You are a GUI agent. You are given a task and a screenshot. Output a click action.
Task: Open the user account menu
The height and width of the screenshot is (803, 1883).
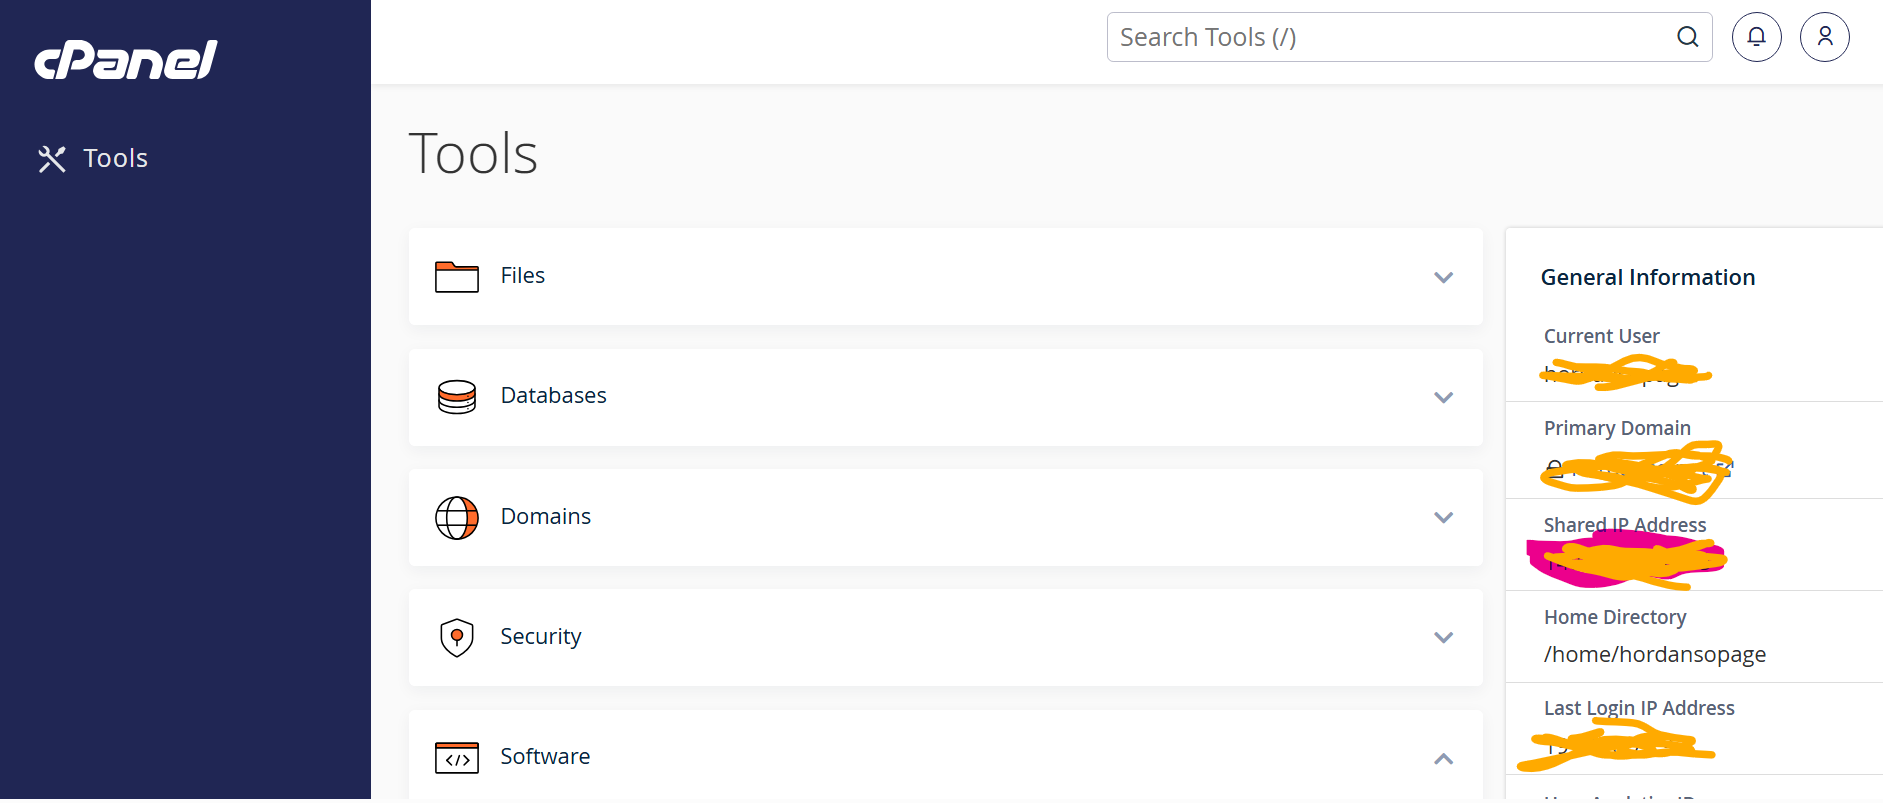click(x=1824, y=36)
